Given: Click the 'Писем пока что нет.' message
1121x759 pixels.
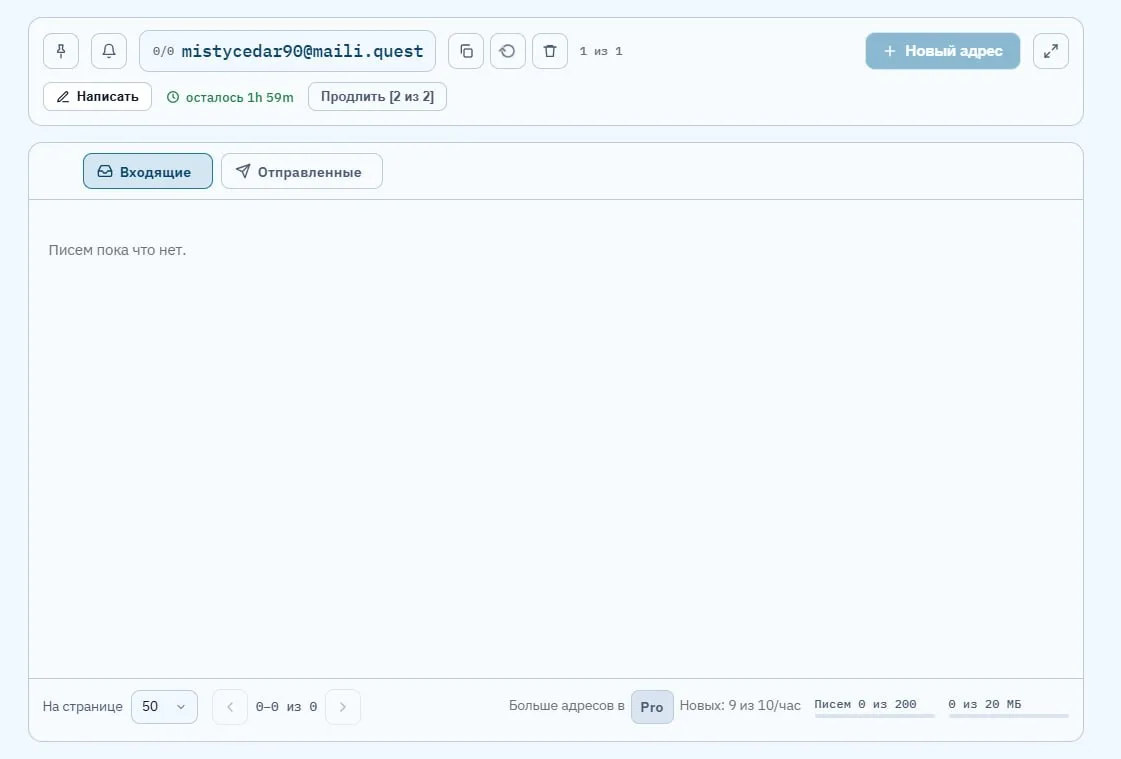Looking at the screenshot, I should [x=117, y=250].
